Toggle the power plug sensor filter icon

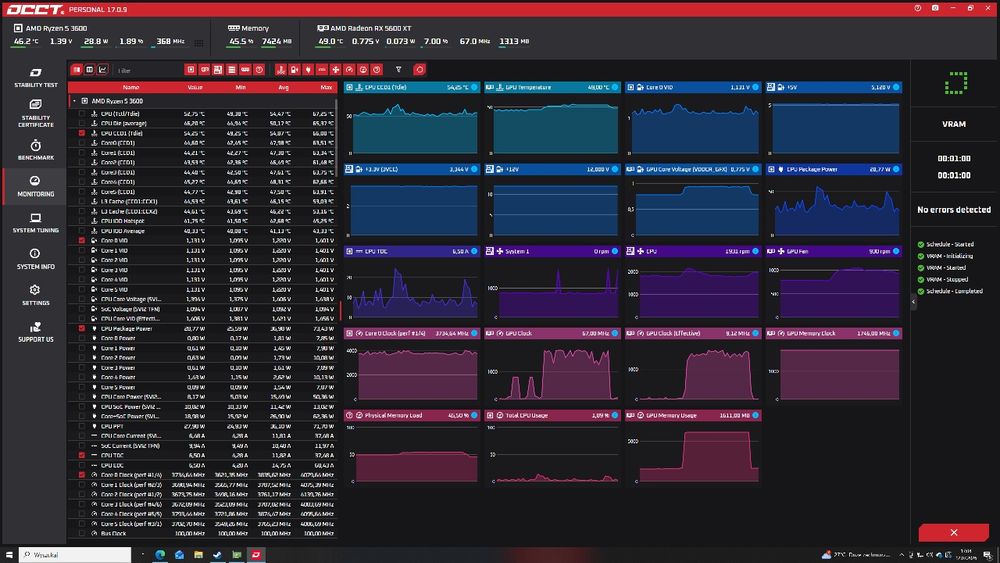coord(308,69)
